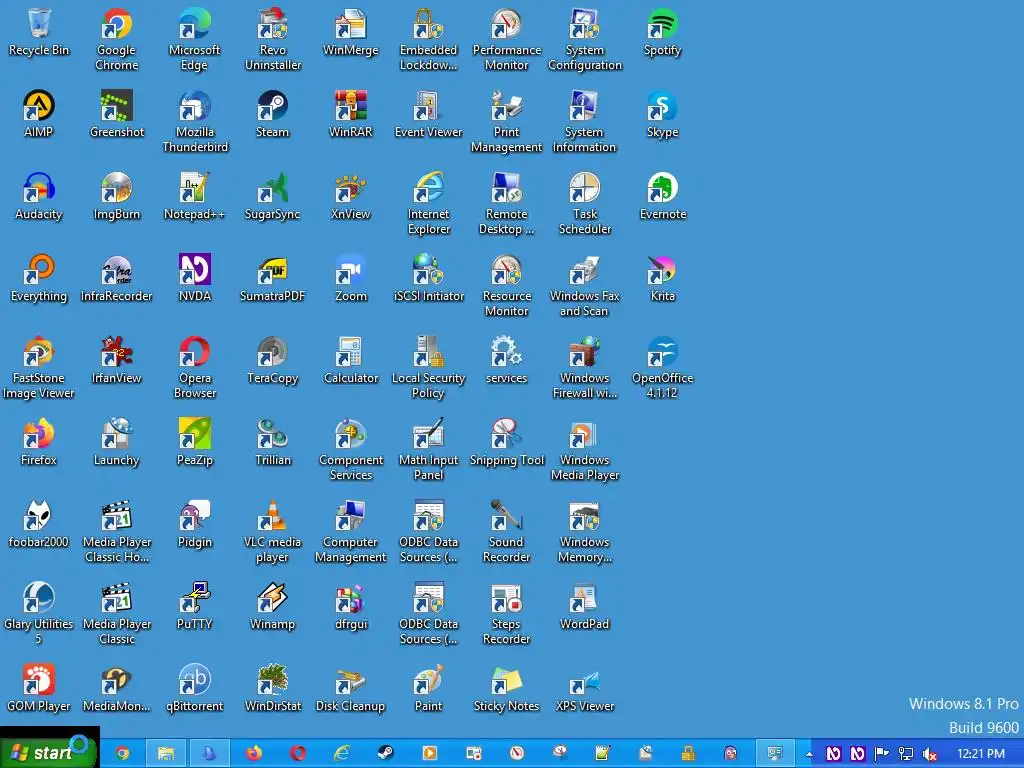Image resolution: width=1024 pixels, height=768 pixels.
Task: Click the Launchy shortcut
Action: coord(116,443)
